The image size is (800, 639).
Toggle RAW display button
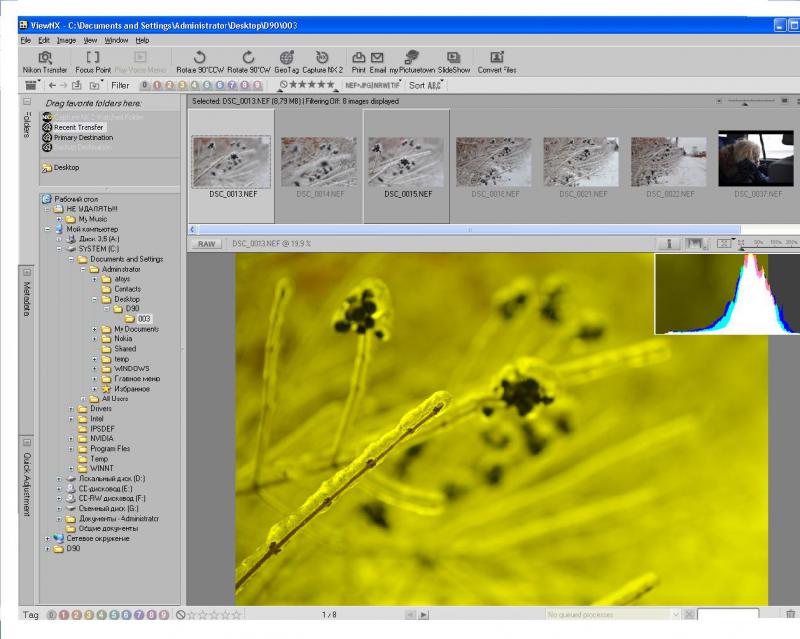pos(207,244)
